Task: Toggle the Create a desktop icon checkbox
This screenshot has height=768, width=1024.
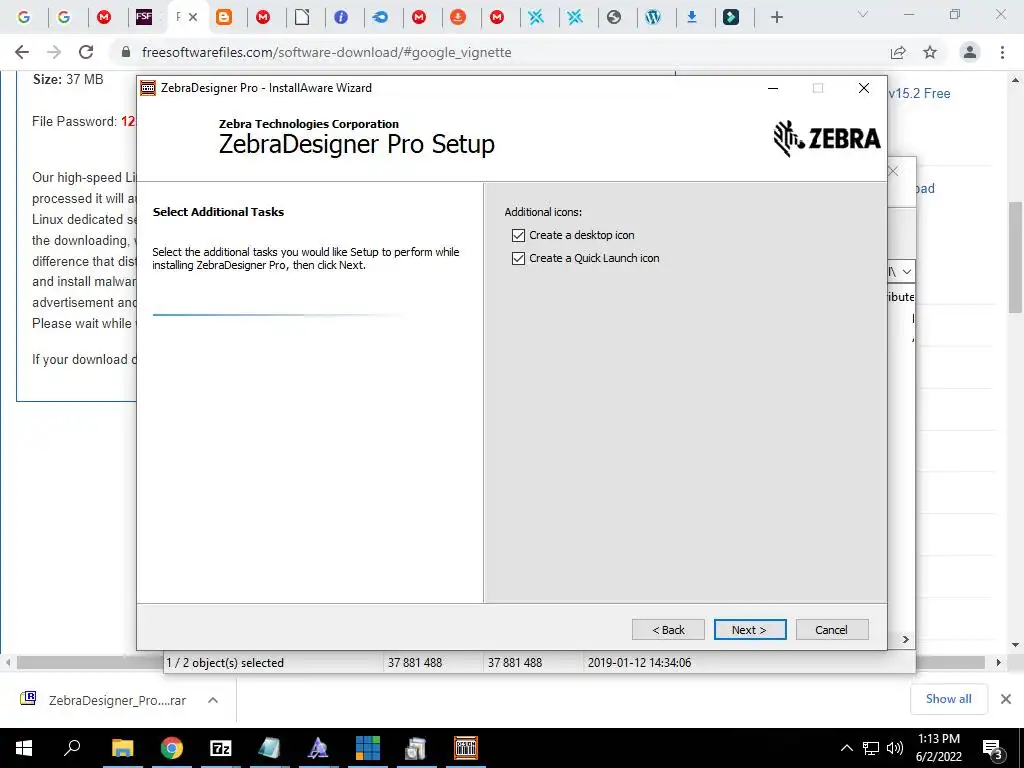Action: click(519, 235)
